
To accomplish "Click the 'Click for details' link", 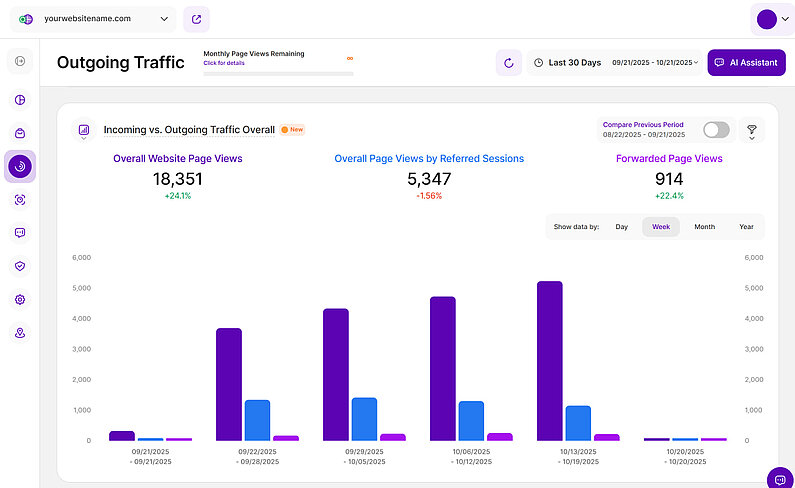I will [x=224, y=63].
